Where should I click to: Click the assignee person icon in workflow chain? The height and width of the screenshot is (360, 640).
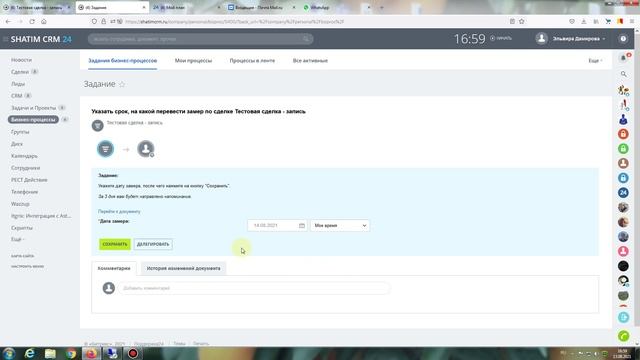click(x=146, y=149)
